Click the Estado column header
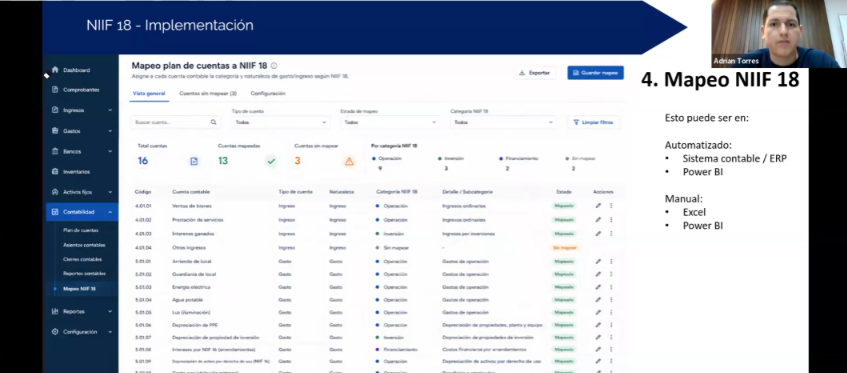This screenshot has height=373, width=847. click(564, 192)
